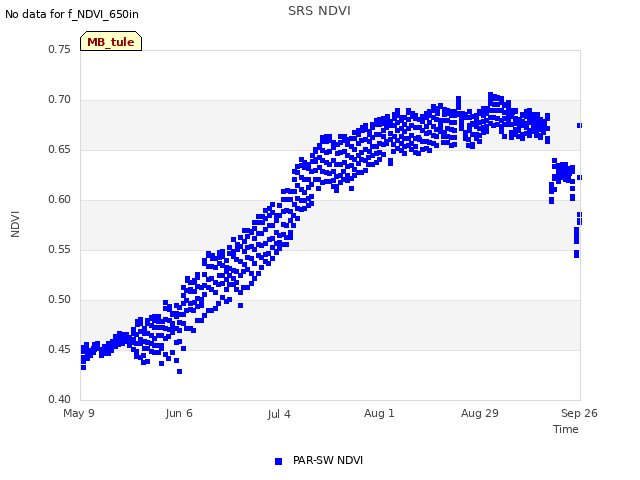Click the 0.75 y-axis tick label

[60, 49]
